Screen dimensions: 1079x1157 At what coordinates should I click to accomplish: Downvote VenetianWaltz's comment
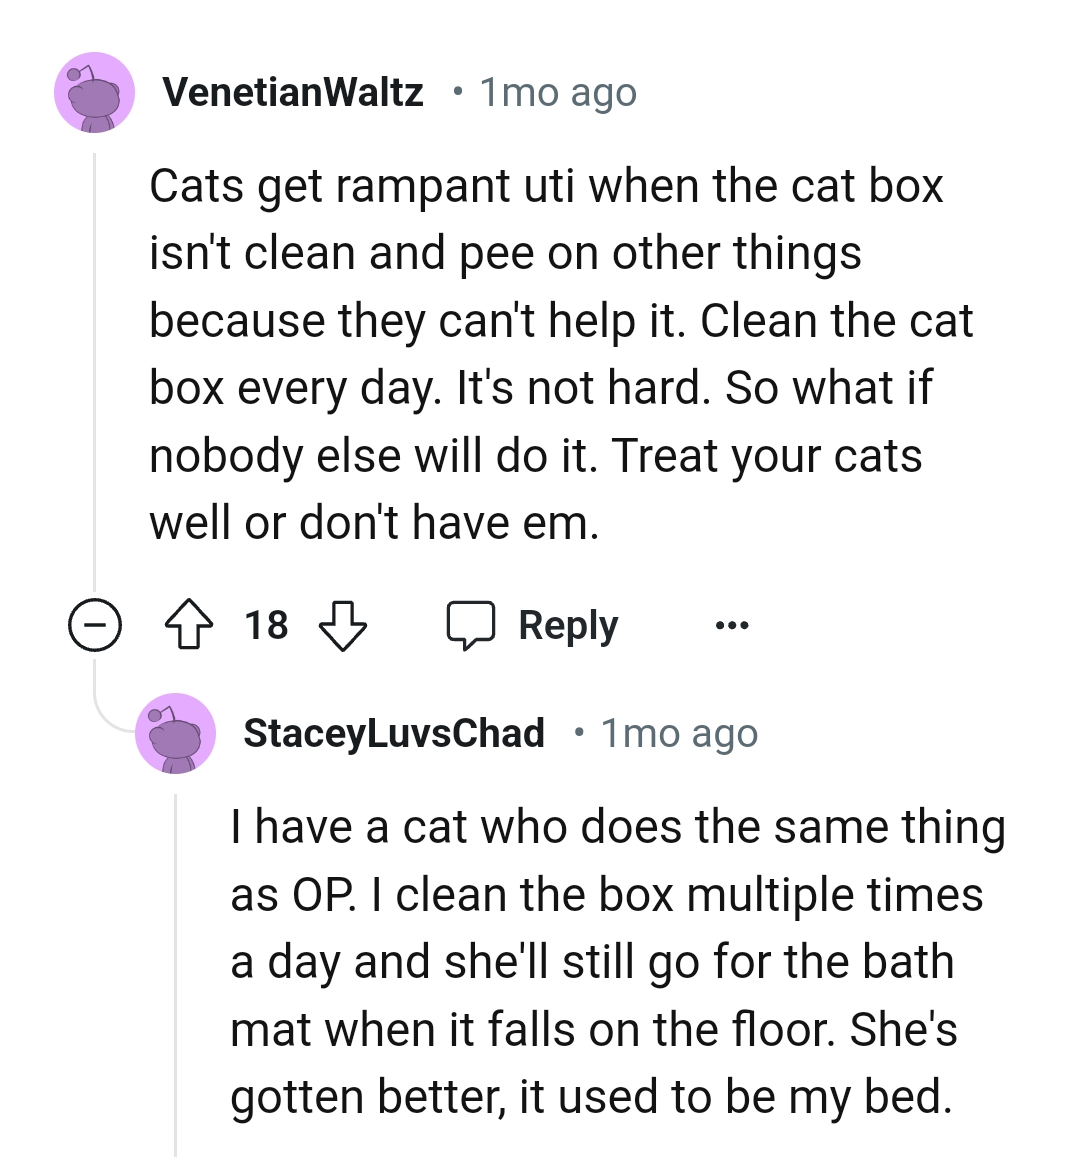click(x=343, y=626)
